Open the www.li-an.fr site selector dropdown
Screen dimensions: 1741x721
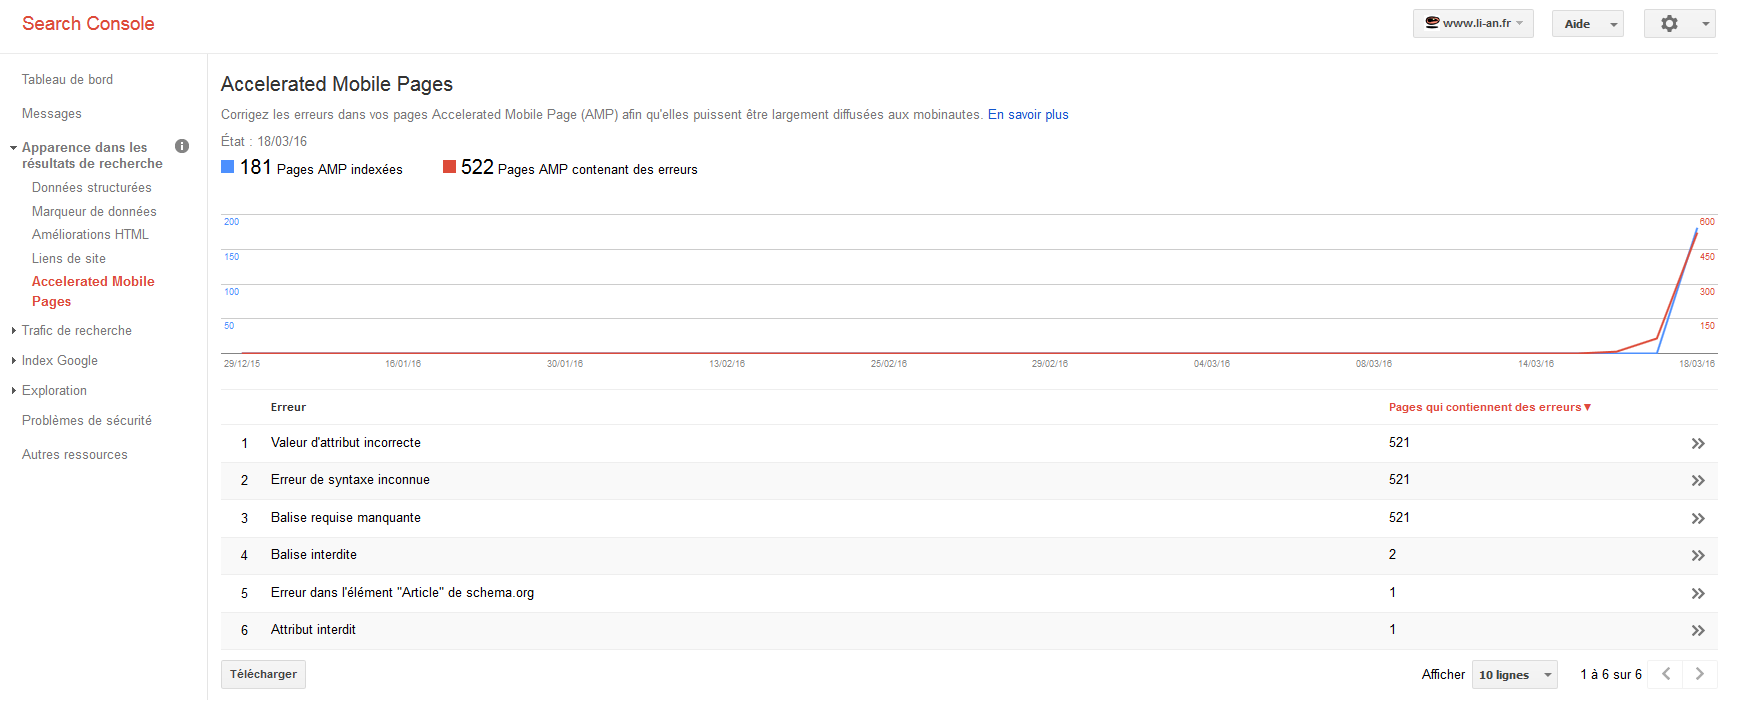coord(1473,23)
